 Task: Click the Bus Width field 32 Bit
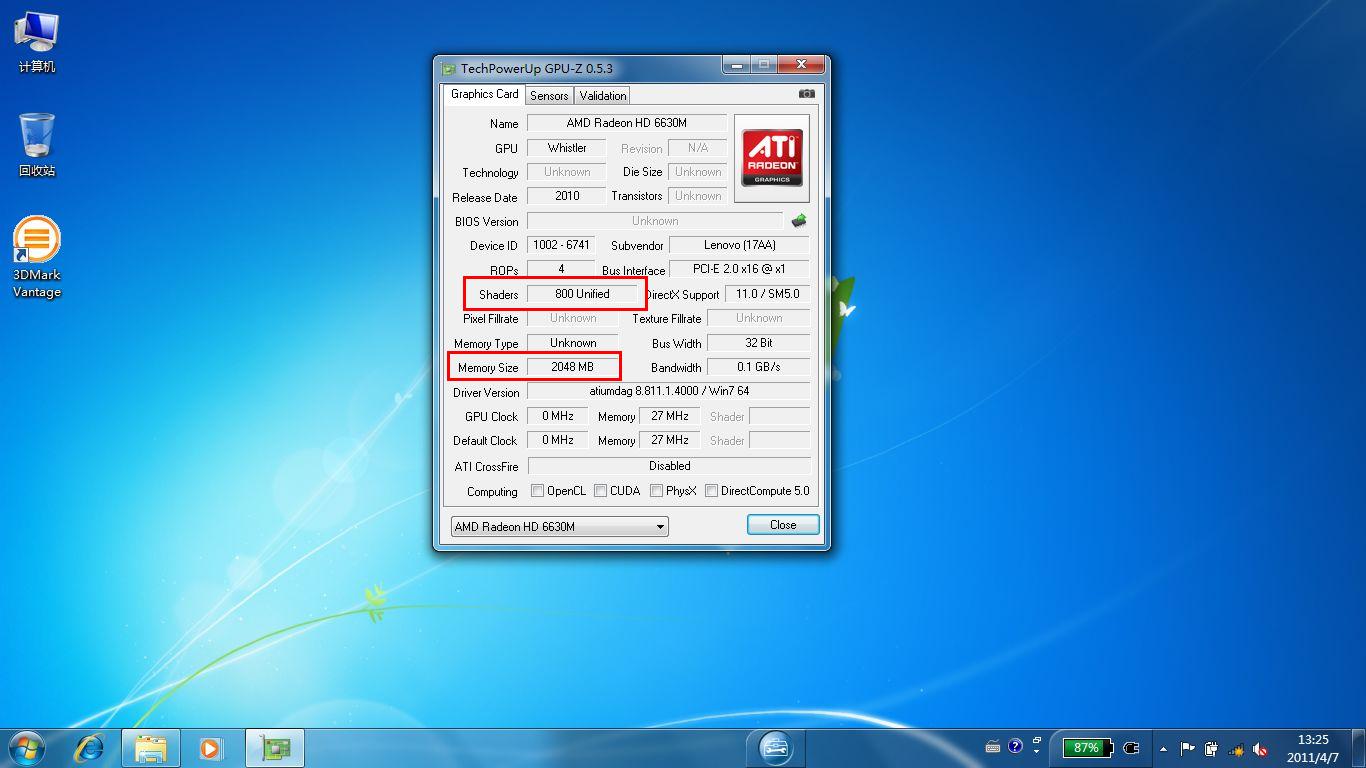click(x=758, y=342)
